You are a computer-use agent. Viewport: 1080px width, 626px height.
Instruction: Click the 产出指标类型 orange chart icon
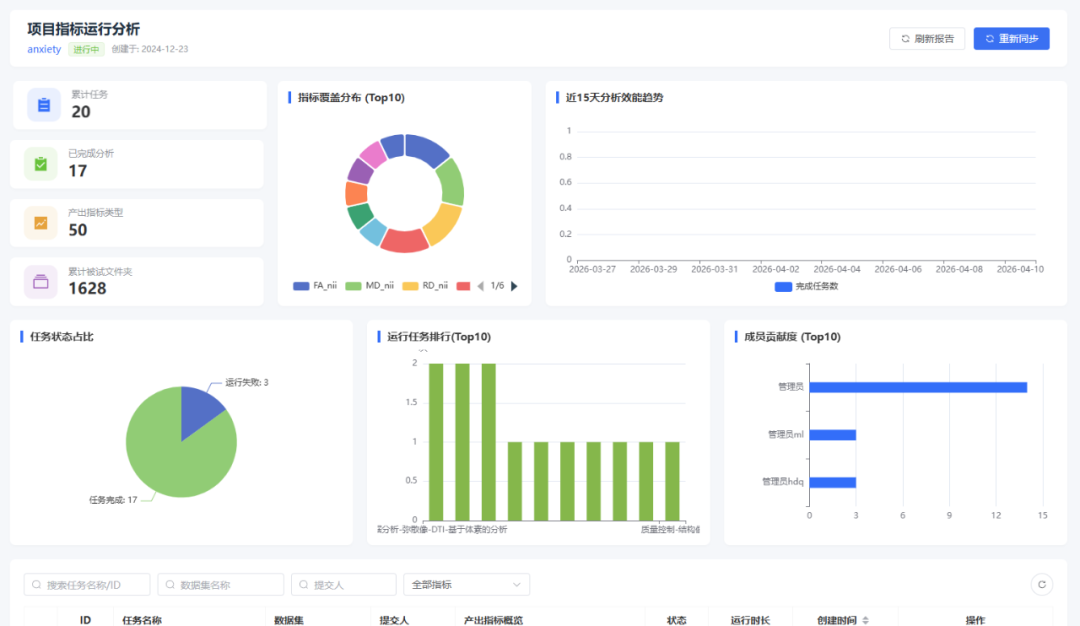41,223
